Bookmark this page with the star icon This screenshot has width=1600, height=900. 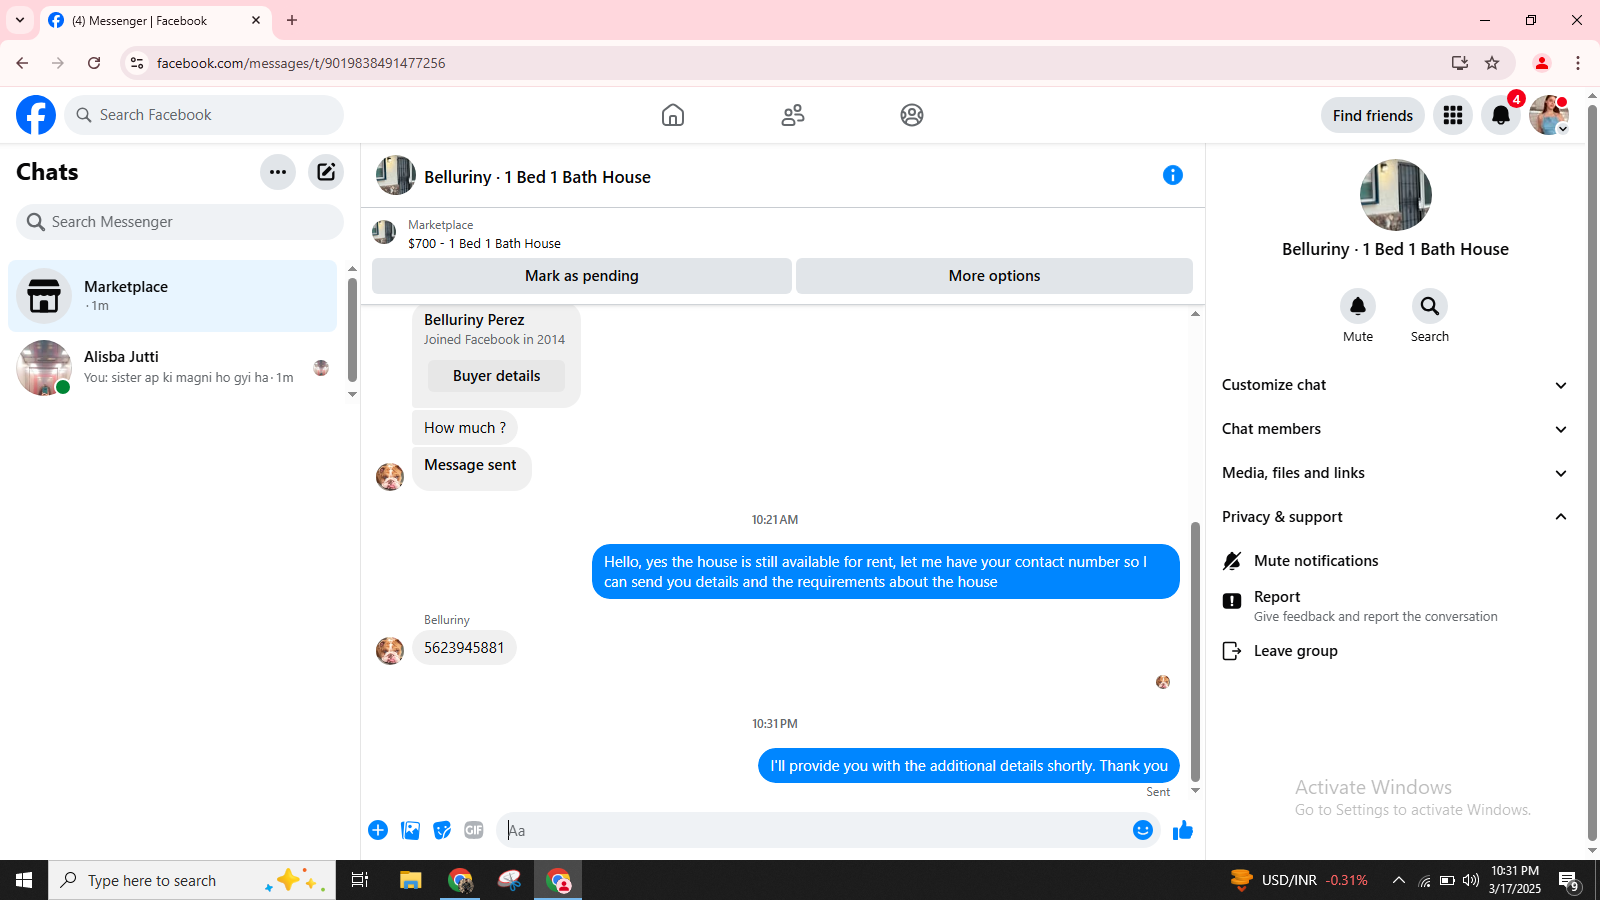tap(1492, 63)
